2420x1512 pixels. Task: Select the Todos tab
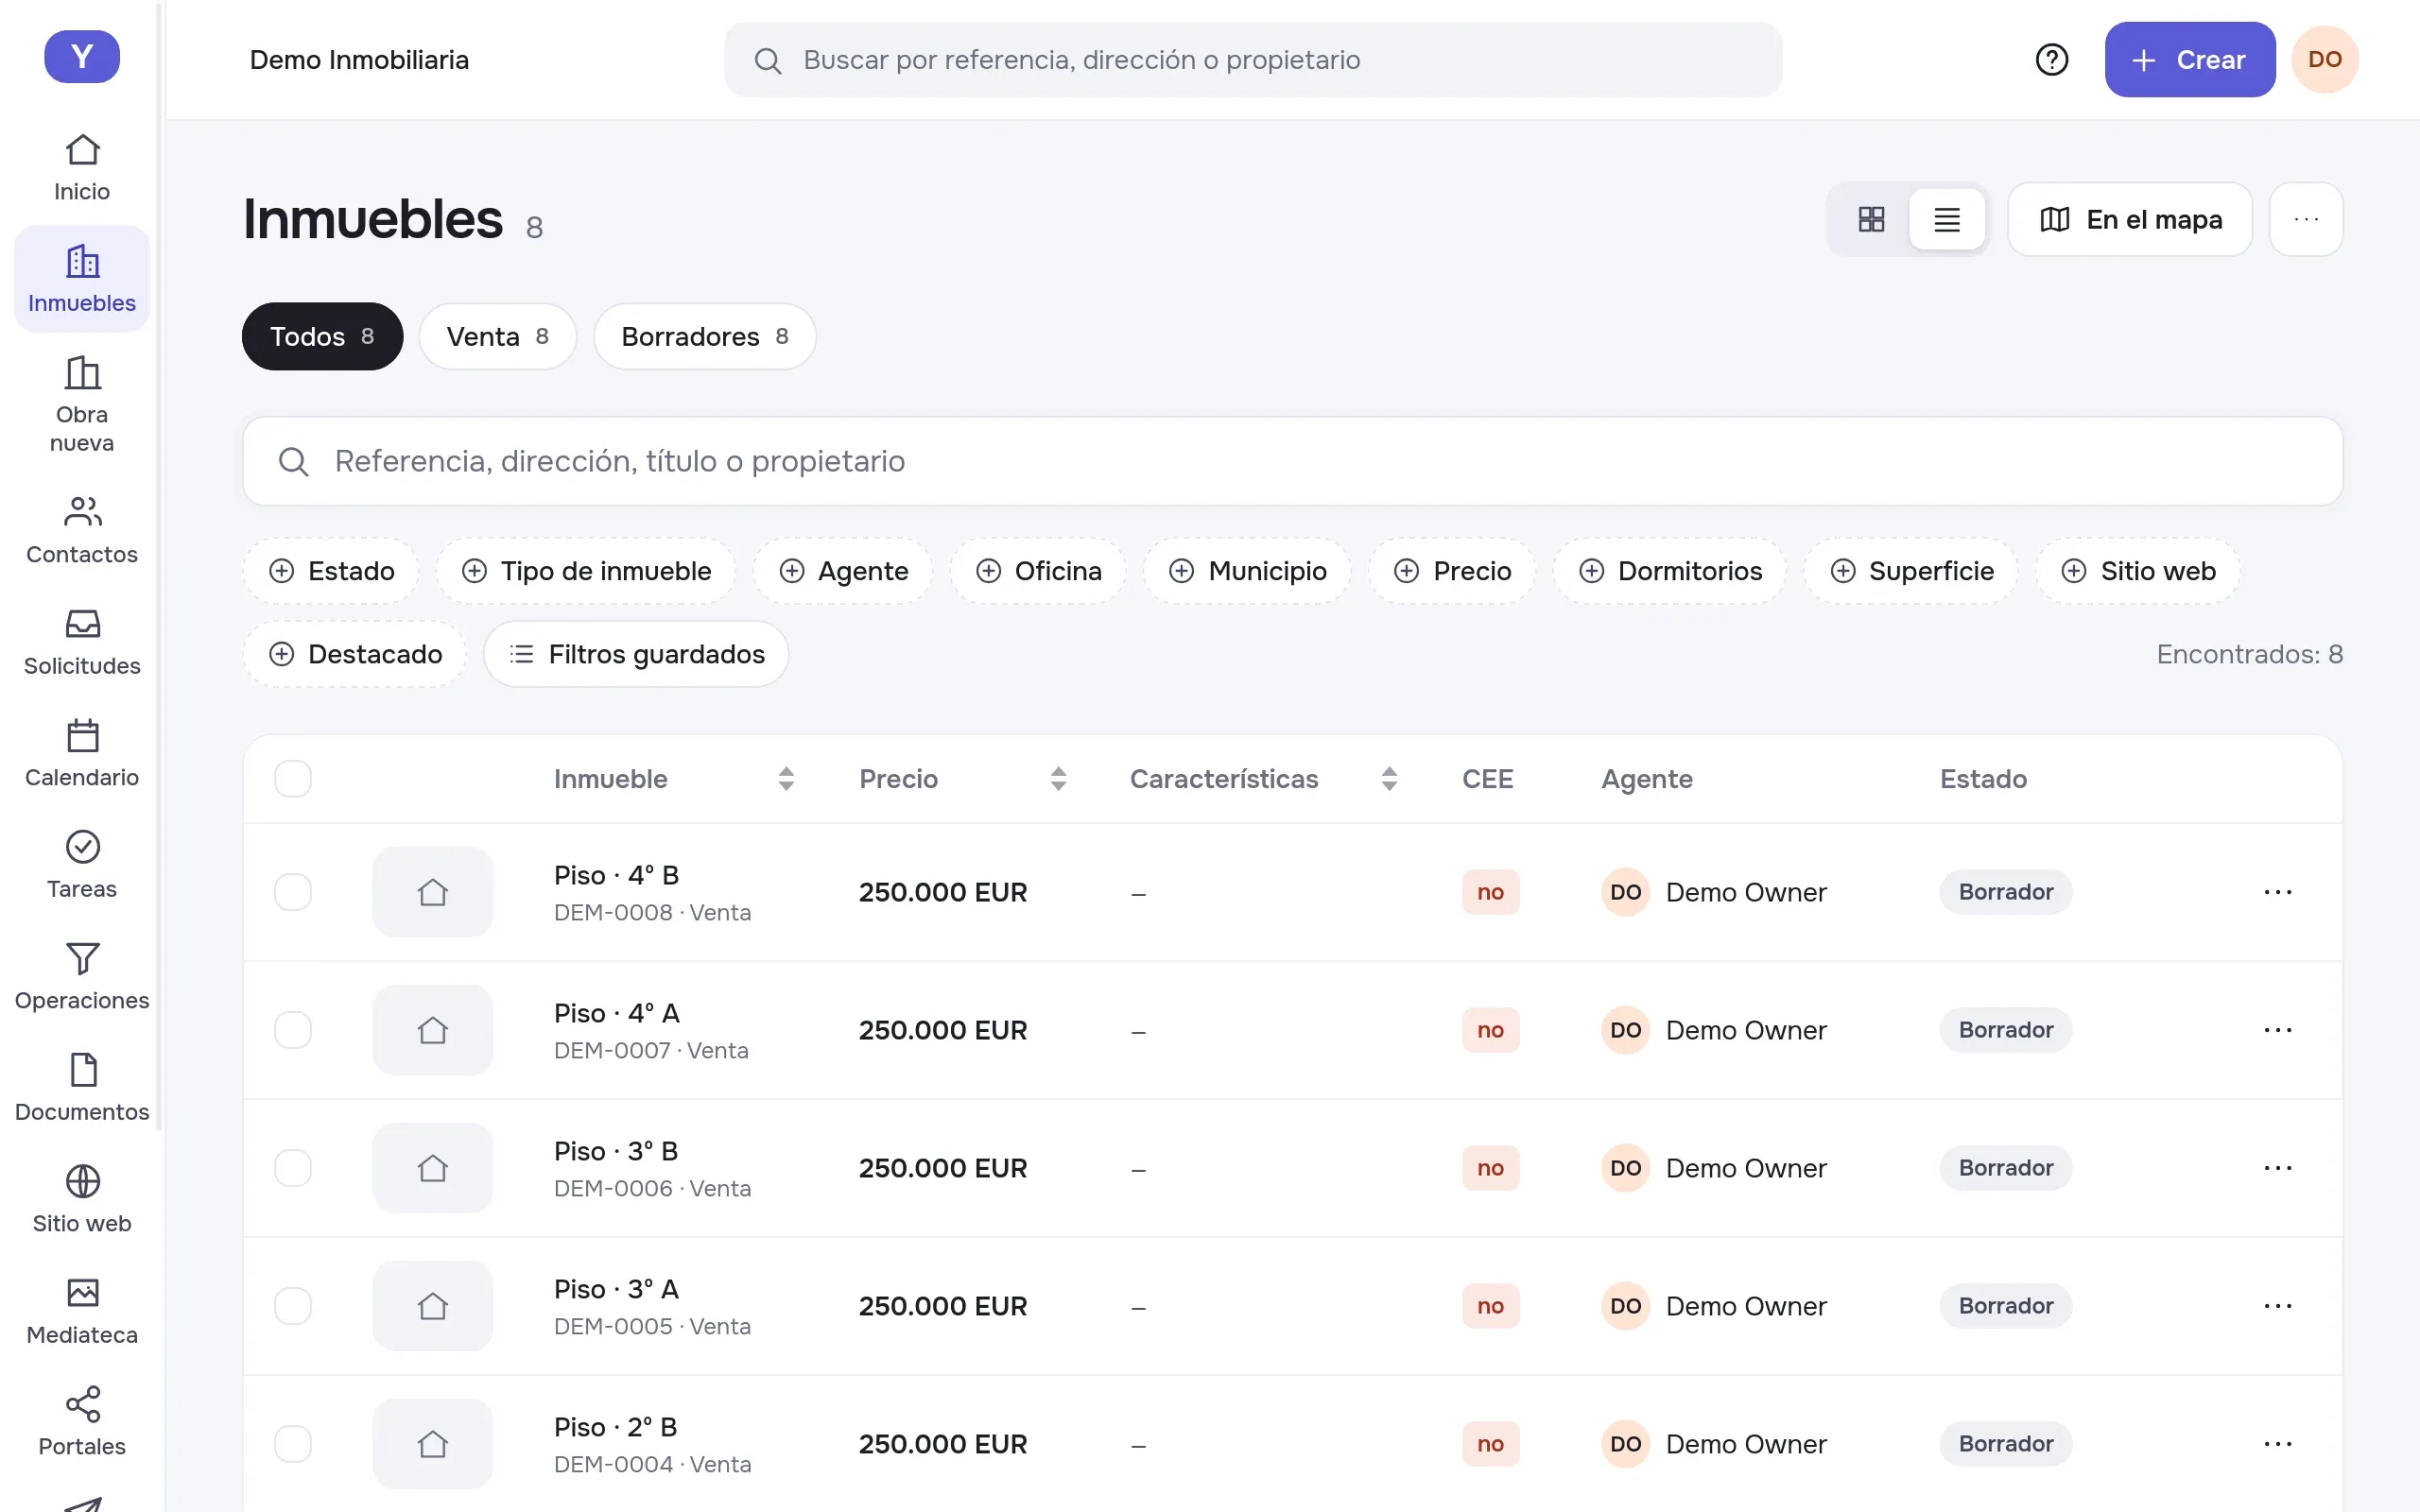point(322,337)
